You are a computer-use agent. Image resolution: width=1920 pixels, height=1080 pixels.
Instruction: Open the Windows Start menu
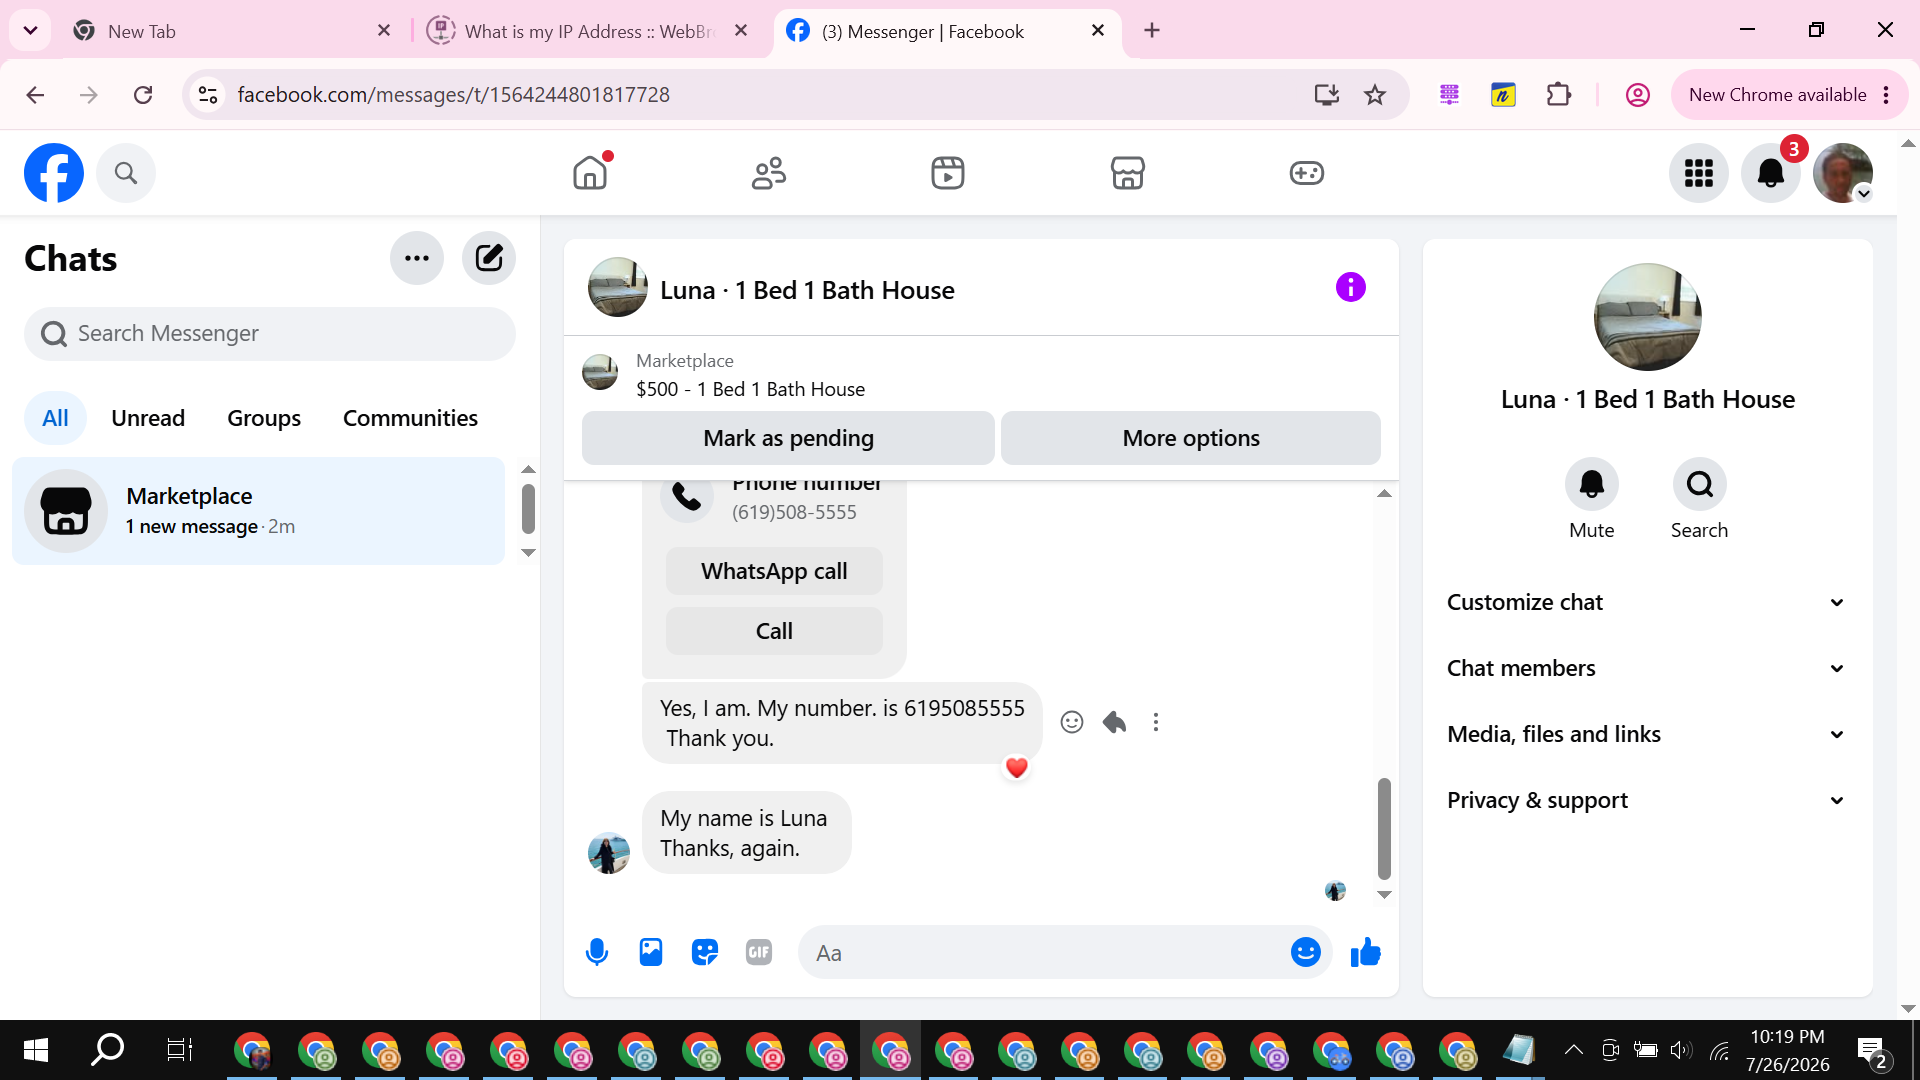tap(36, 1050)
